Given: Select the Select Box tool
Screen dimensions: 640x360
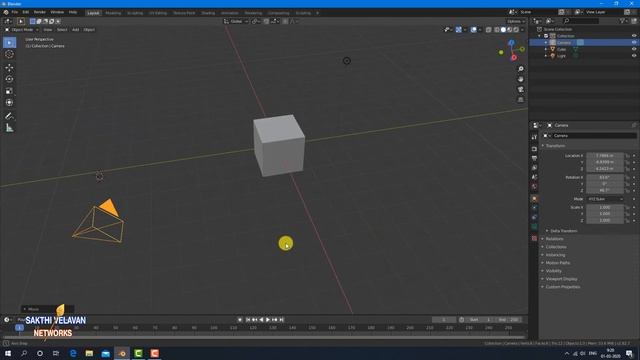Looking at the screenshot, I should [9, 42].
